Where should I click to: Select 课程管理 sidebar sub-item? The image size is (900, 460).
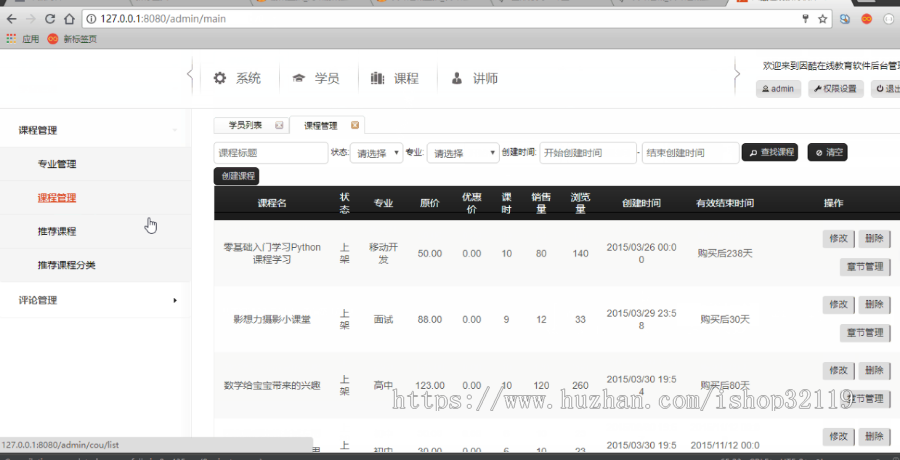coord(57,198)
